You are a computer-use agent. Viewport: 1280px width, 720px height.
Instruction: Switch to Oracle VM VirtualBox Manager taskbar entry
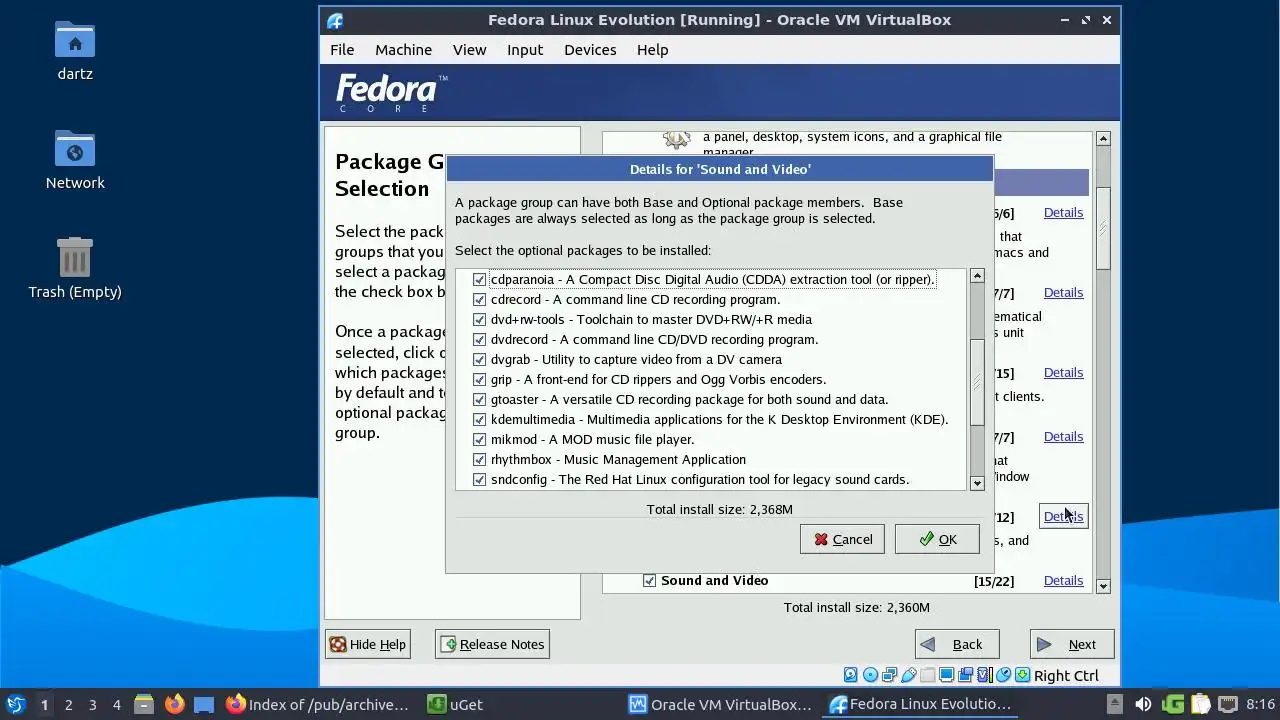pos(720,704)
